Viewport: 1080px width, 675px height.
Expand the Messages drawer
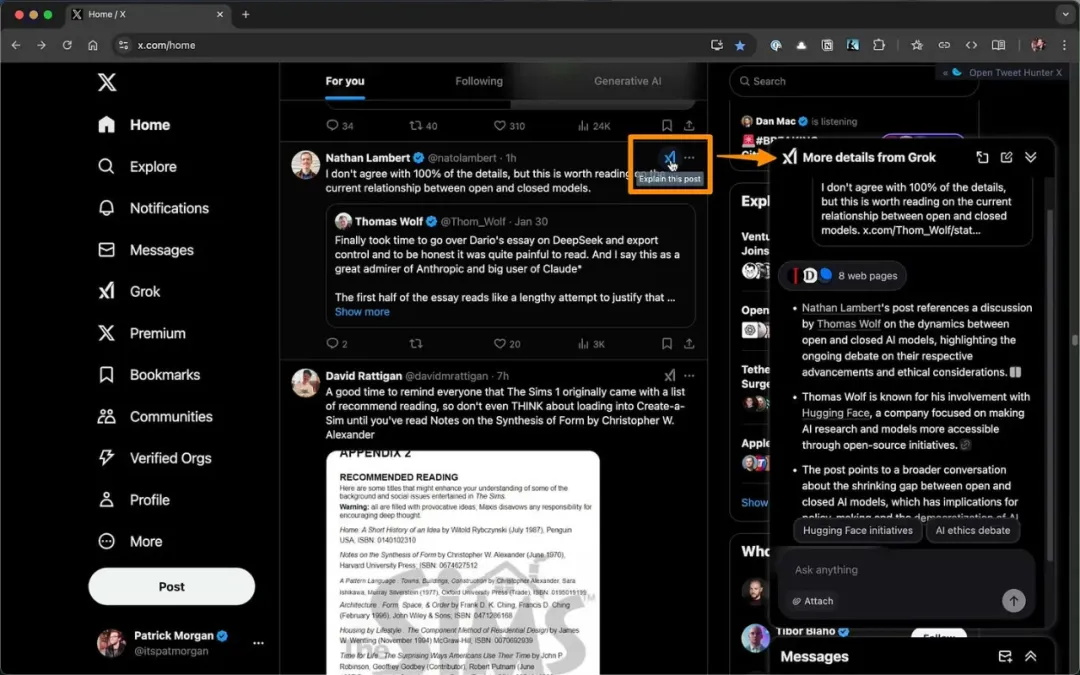pyautogui.click(x=1030, y=656)
